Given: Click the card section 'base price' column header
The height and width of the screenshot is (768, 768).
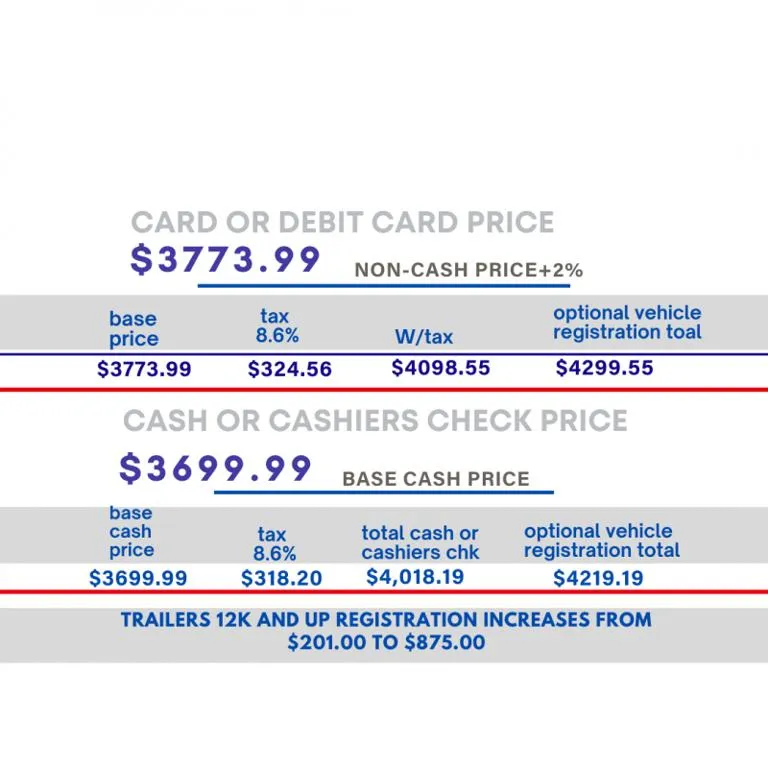Looking at the screenshot, I should point(133,328).
